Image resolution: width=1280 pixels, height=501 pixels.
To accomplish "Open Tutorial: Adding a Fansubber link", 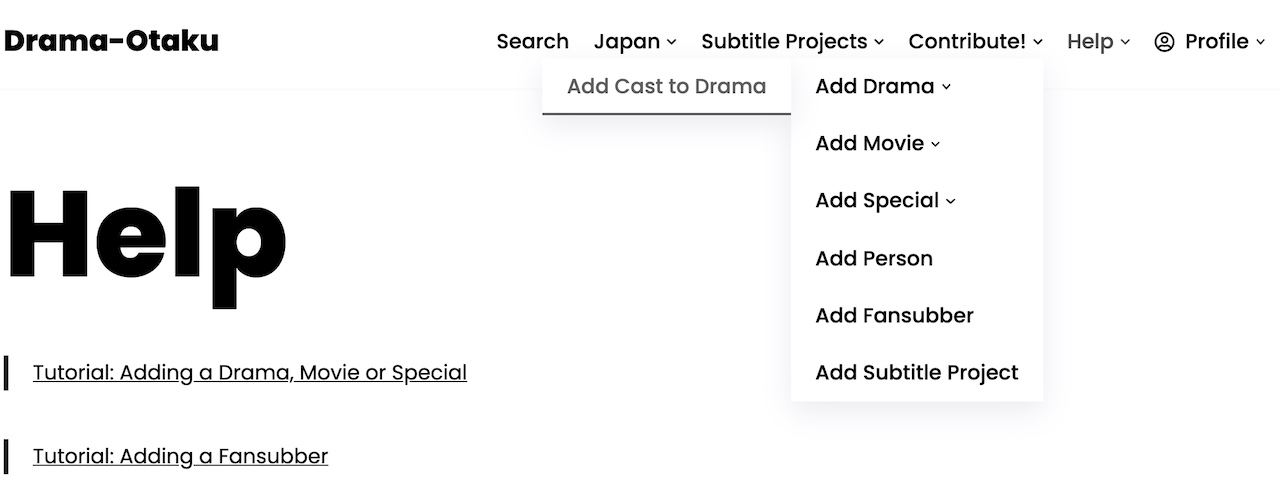I will coord(180,456).
